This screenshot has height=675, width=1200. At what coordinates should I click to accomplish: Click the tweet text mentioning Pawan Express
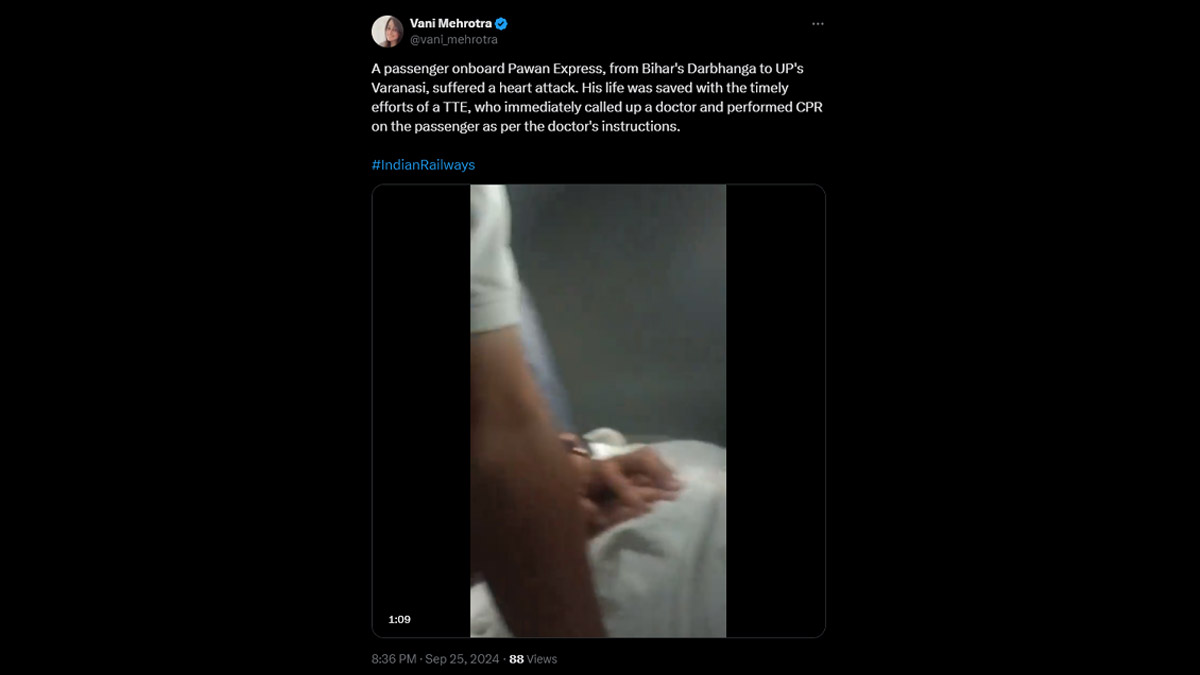point(597,97)
